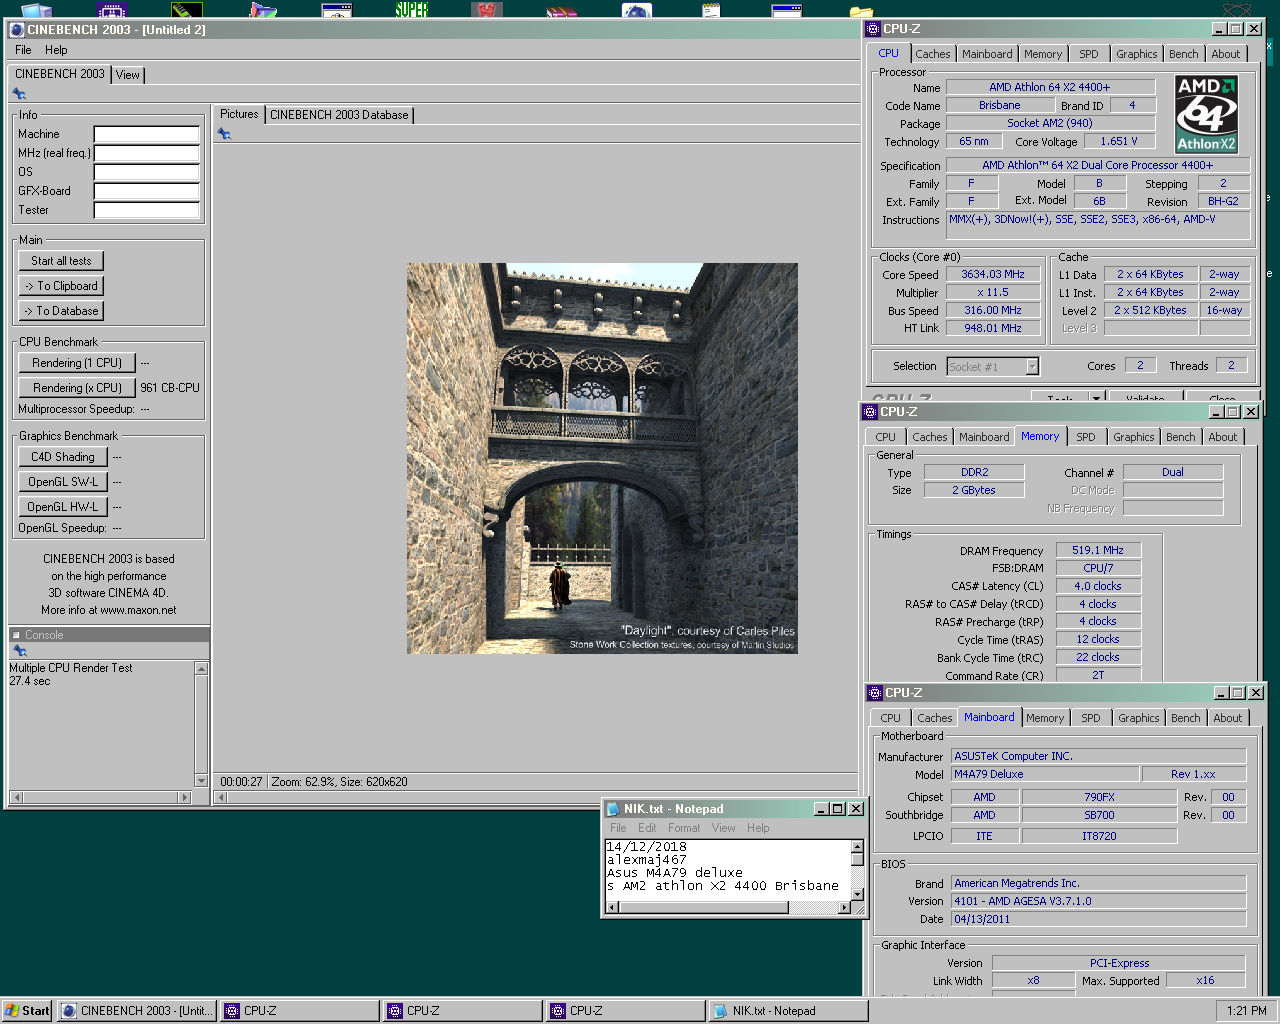Run Rendering (1 CPU) benchmark

tap(77, 363)
